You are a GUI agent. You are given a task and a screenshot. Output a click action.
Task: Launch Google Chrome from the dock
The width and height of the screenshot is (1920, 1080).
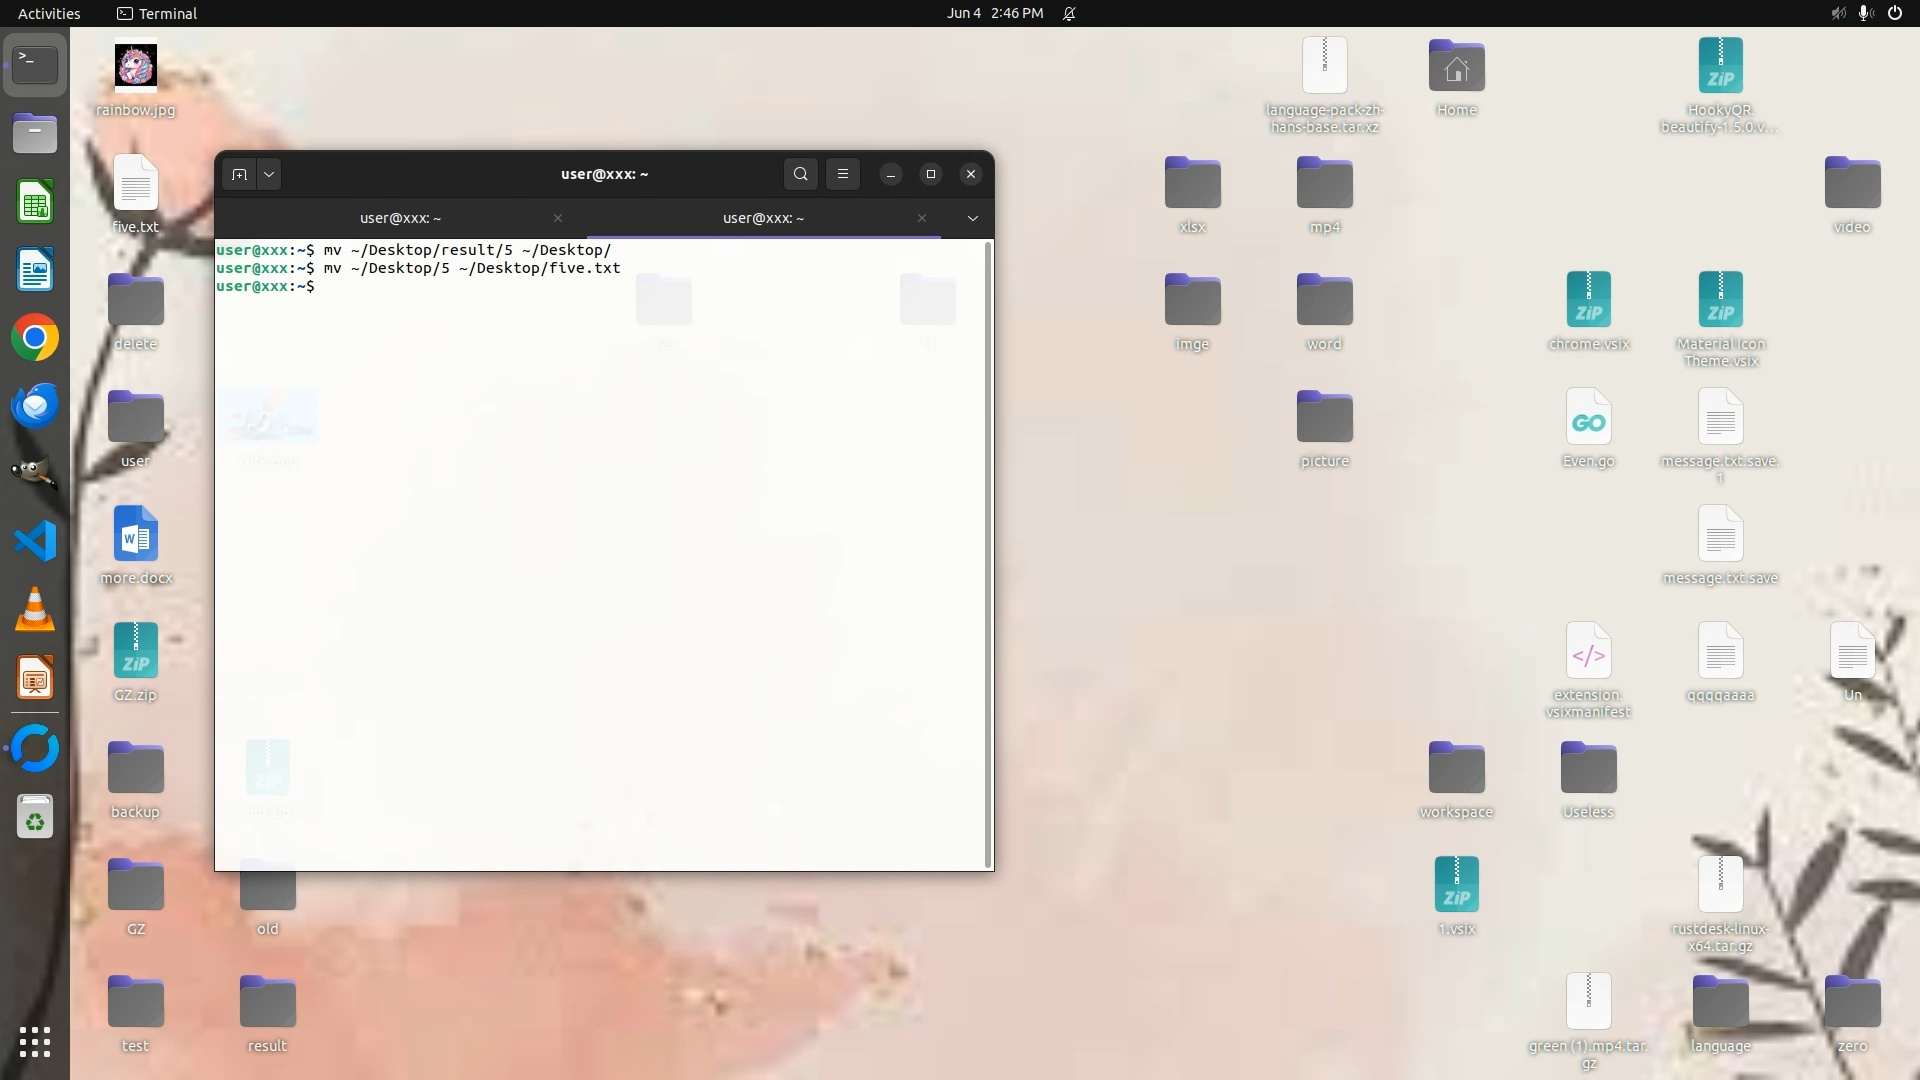[35, 338]
